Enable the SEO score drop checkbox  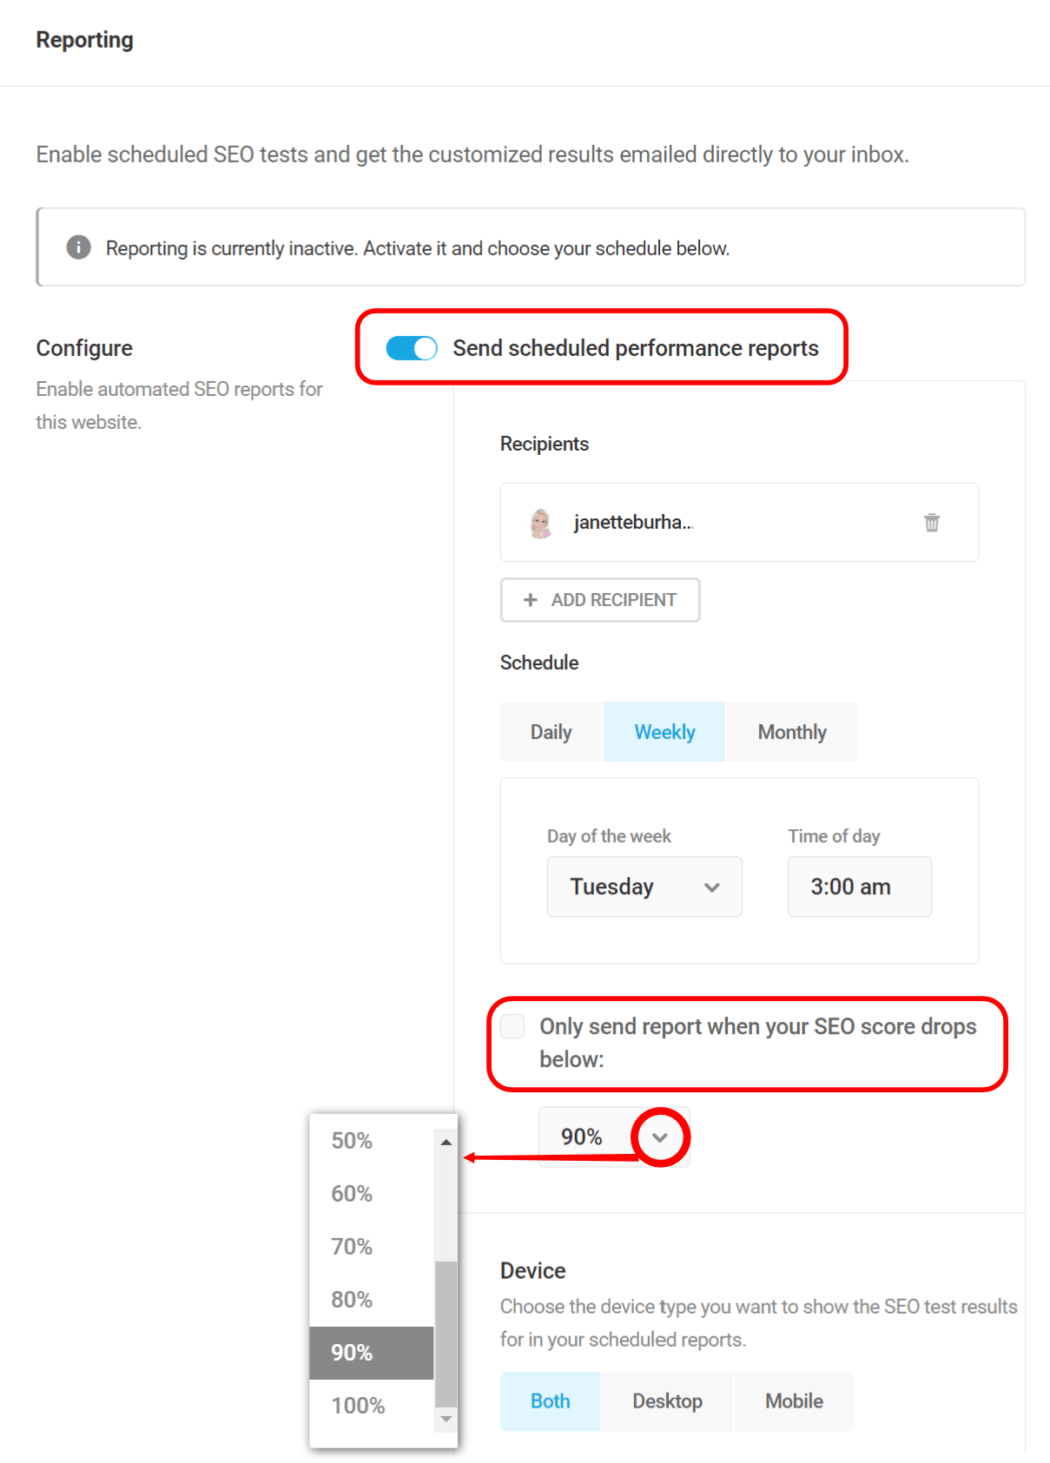coord(513,1026)
